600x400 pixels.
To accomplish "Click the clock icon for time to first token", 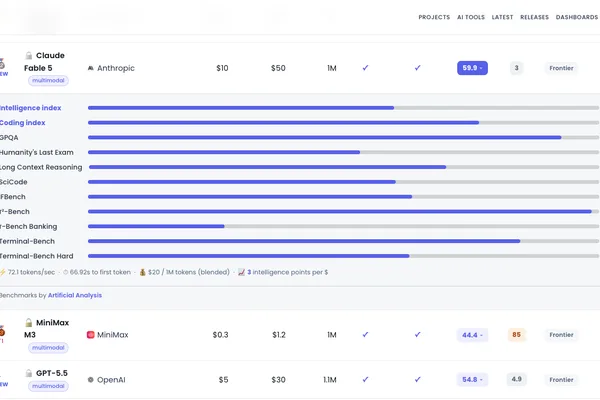I will click(x=65, y=272).
